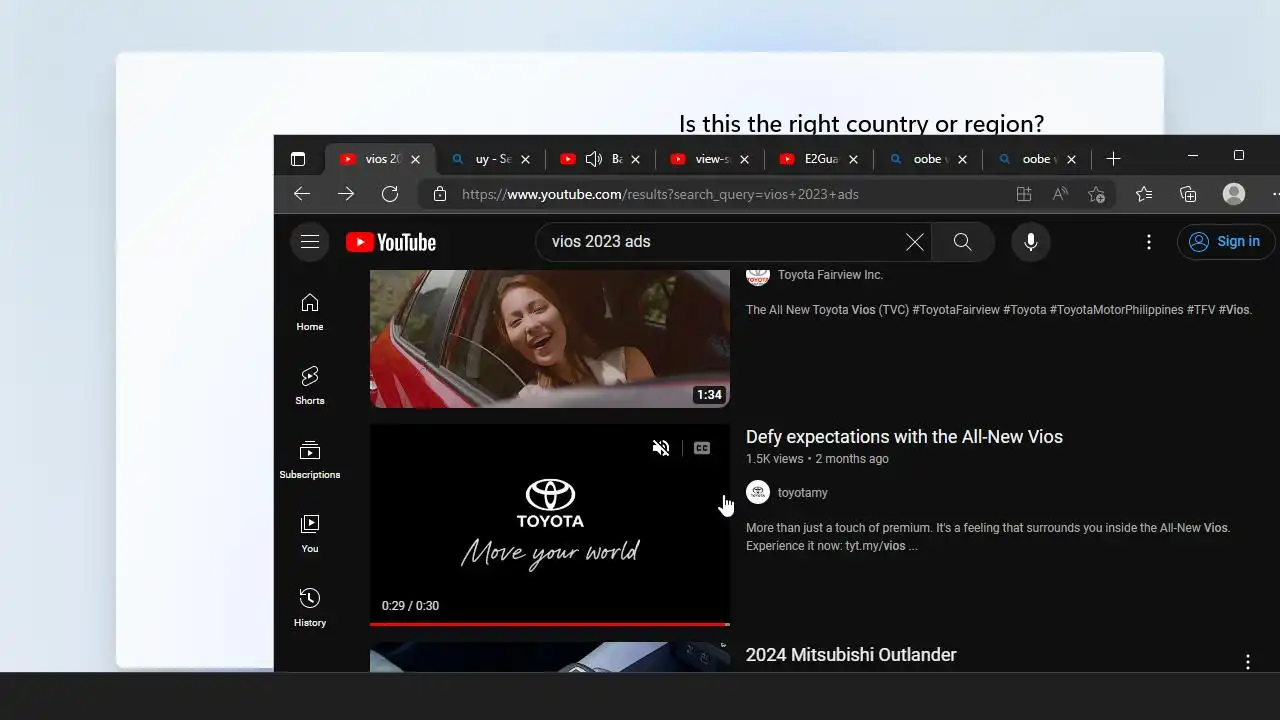
Task: Open Subscriptions in YouTube sidebar
Action: click(310, 460)
